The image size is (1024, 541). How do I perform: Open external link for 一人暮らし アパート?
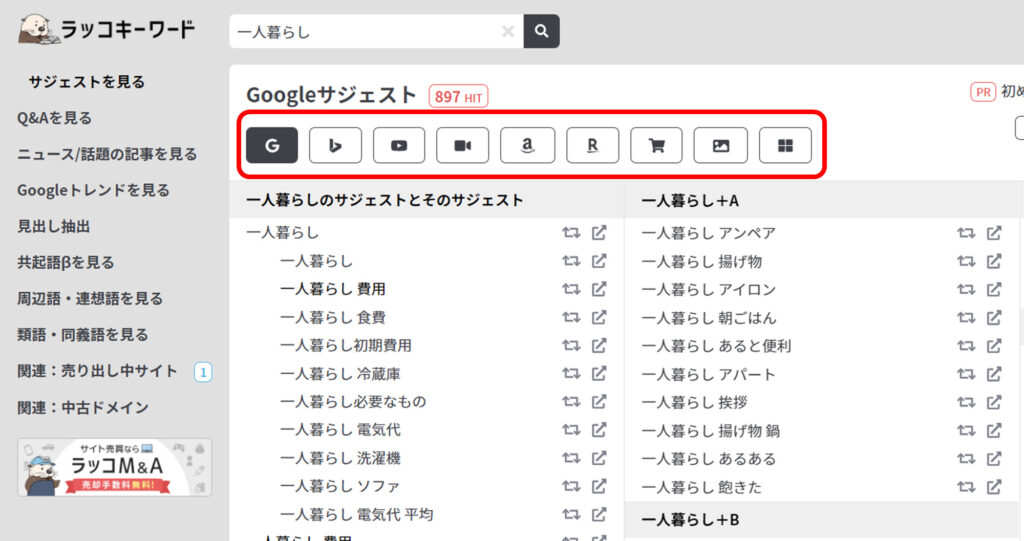pyautogui.click(x=994, y=374)
